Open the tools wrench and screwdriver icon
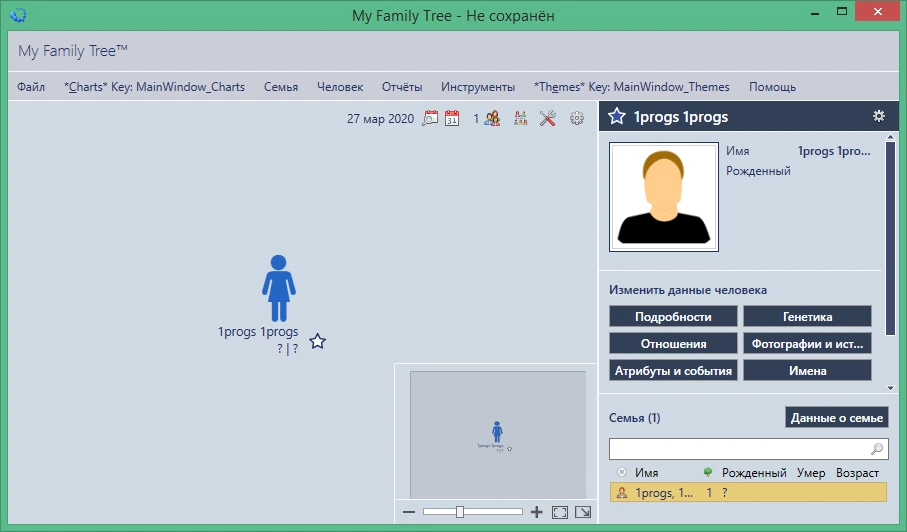The image size is (907, 532). pyautogui.click(x=547, y=119)
